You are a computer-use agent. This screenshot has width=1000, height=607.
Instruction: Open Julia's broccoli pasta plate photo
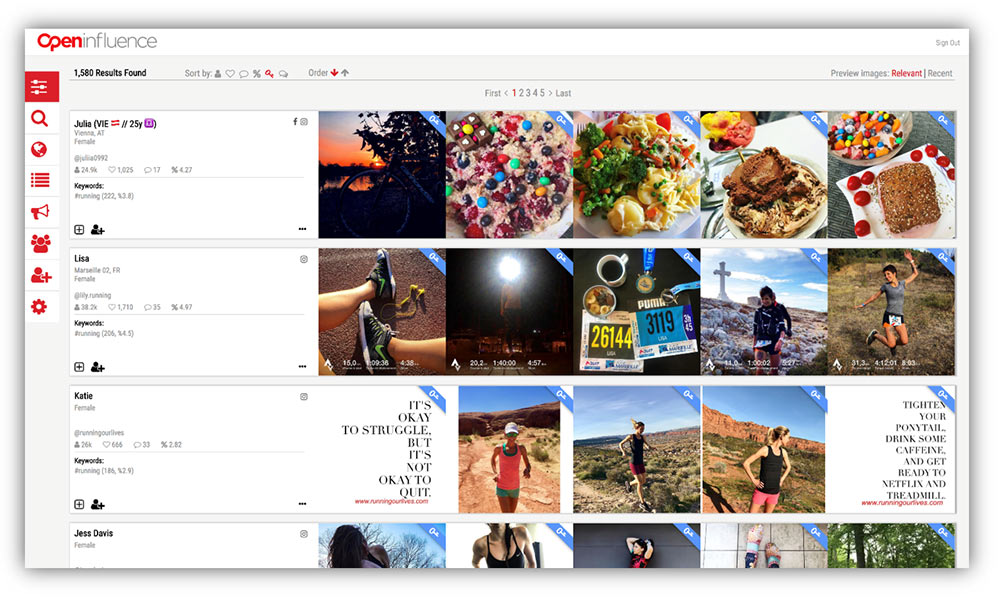point(636,175)
